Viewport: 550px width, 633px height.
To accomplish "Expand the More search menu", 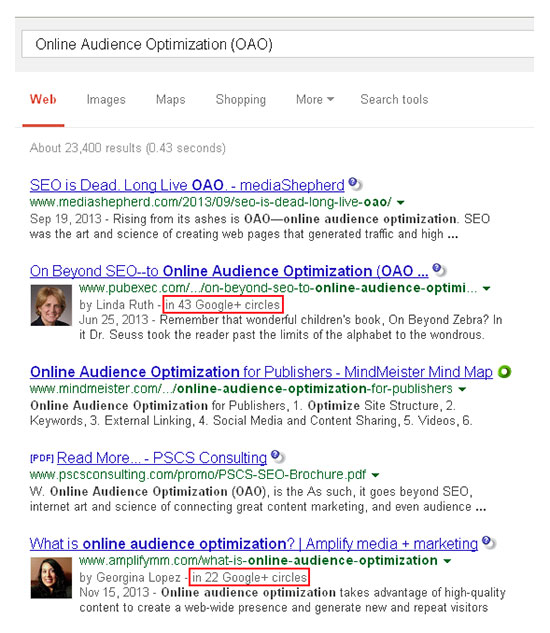I will [315, 99].
